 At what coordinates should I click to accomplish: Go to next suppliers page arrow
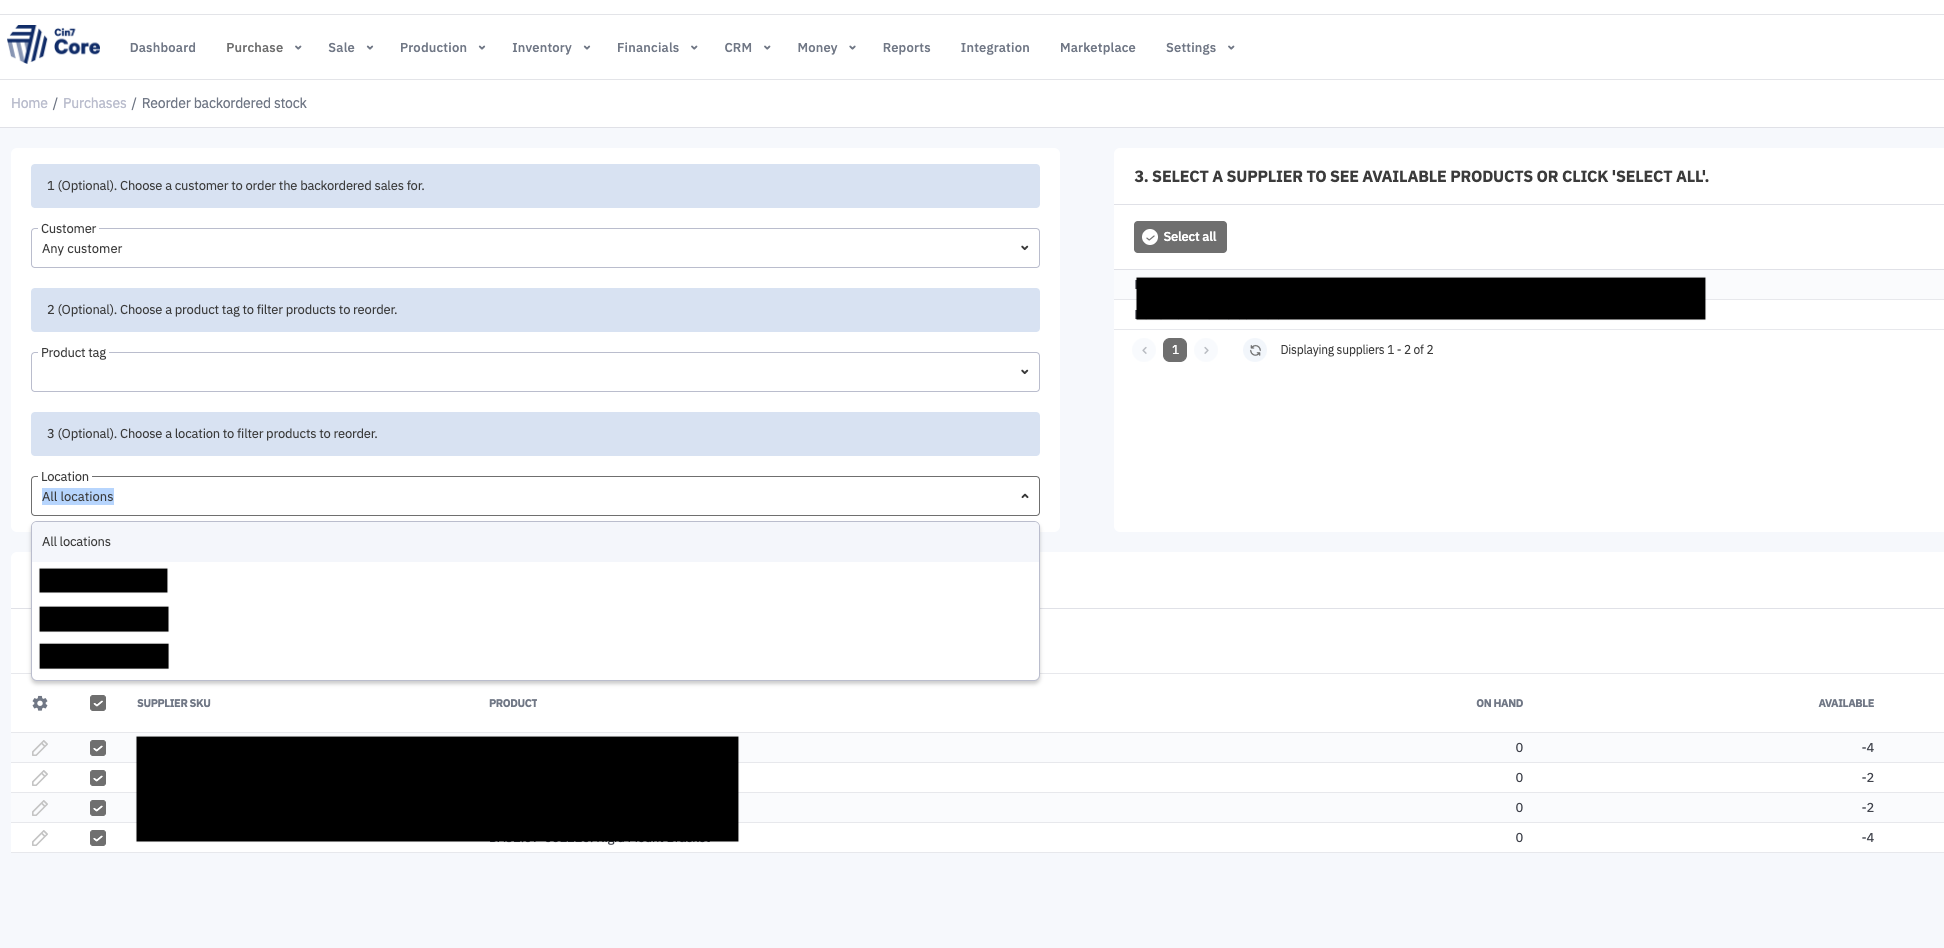pos(1206,350)
